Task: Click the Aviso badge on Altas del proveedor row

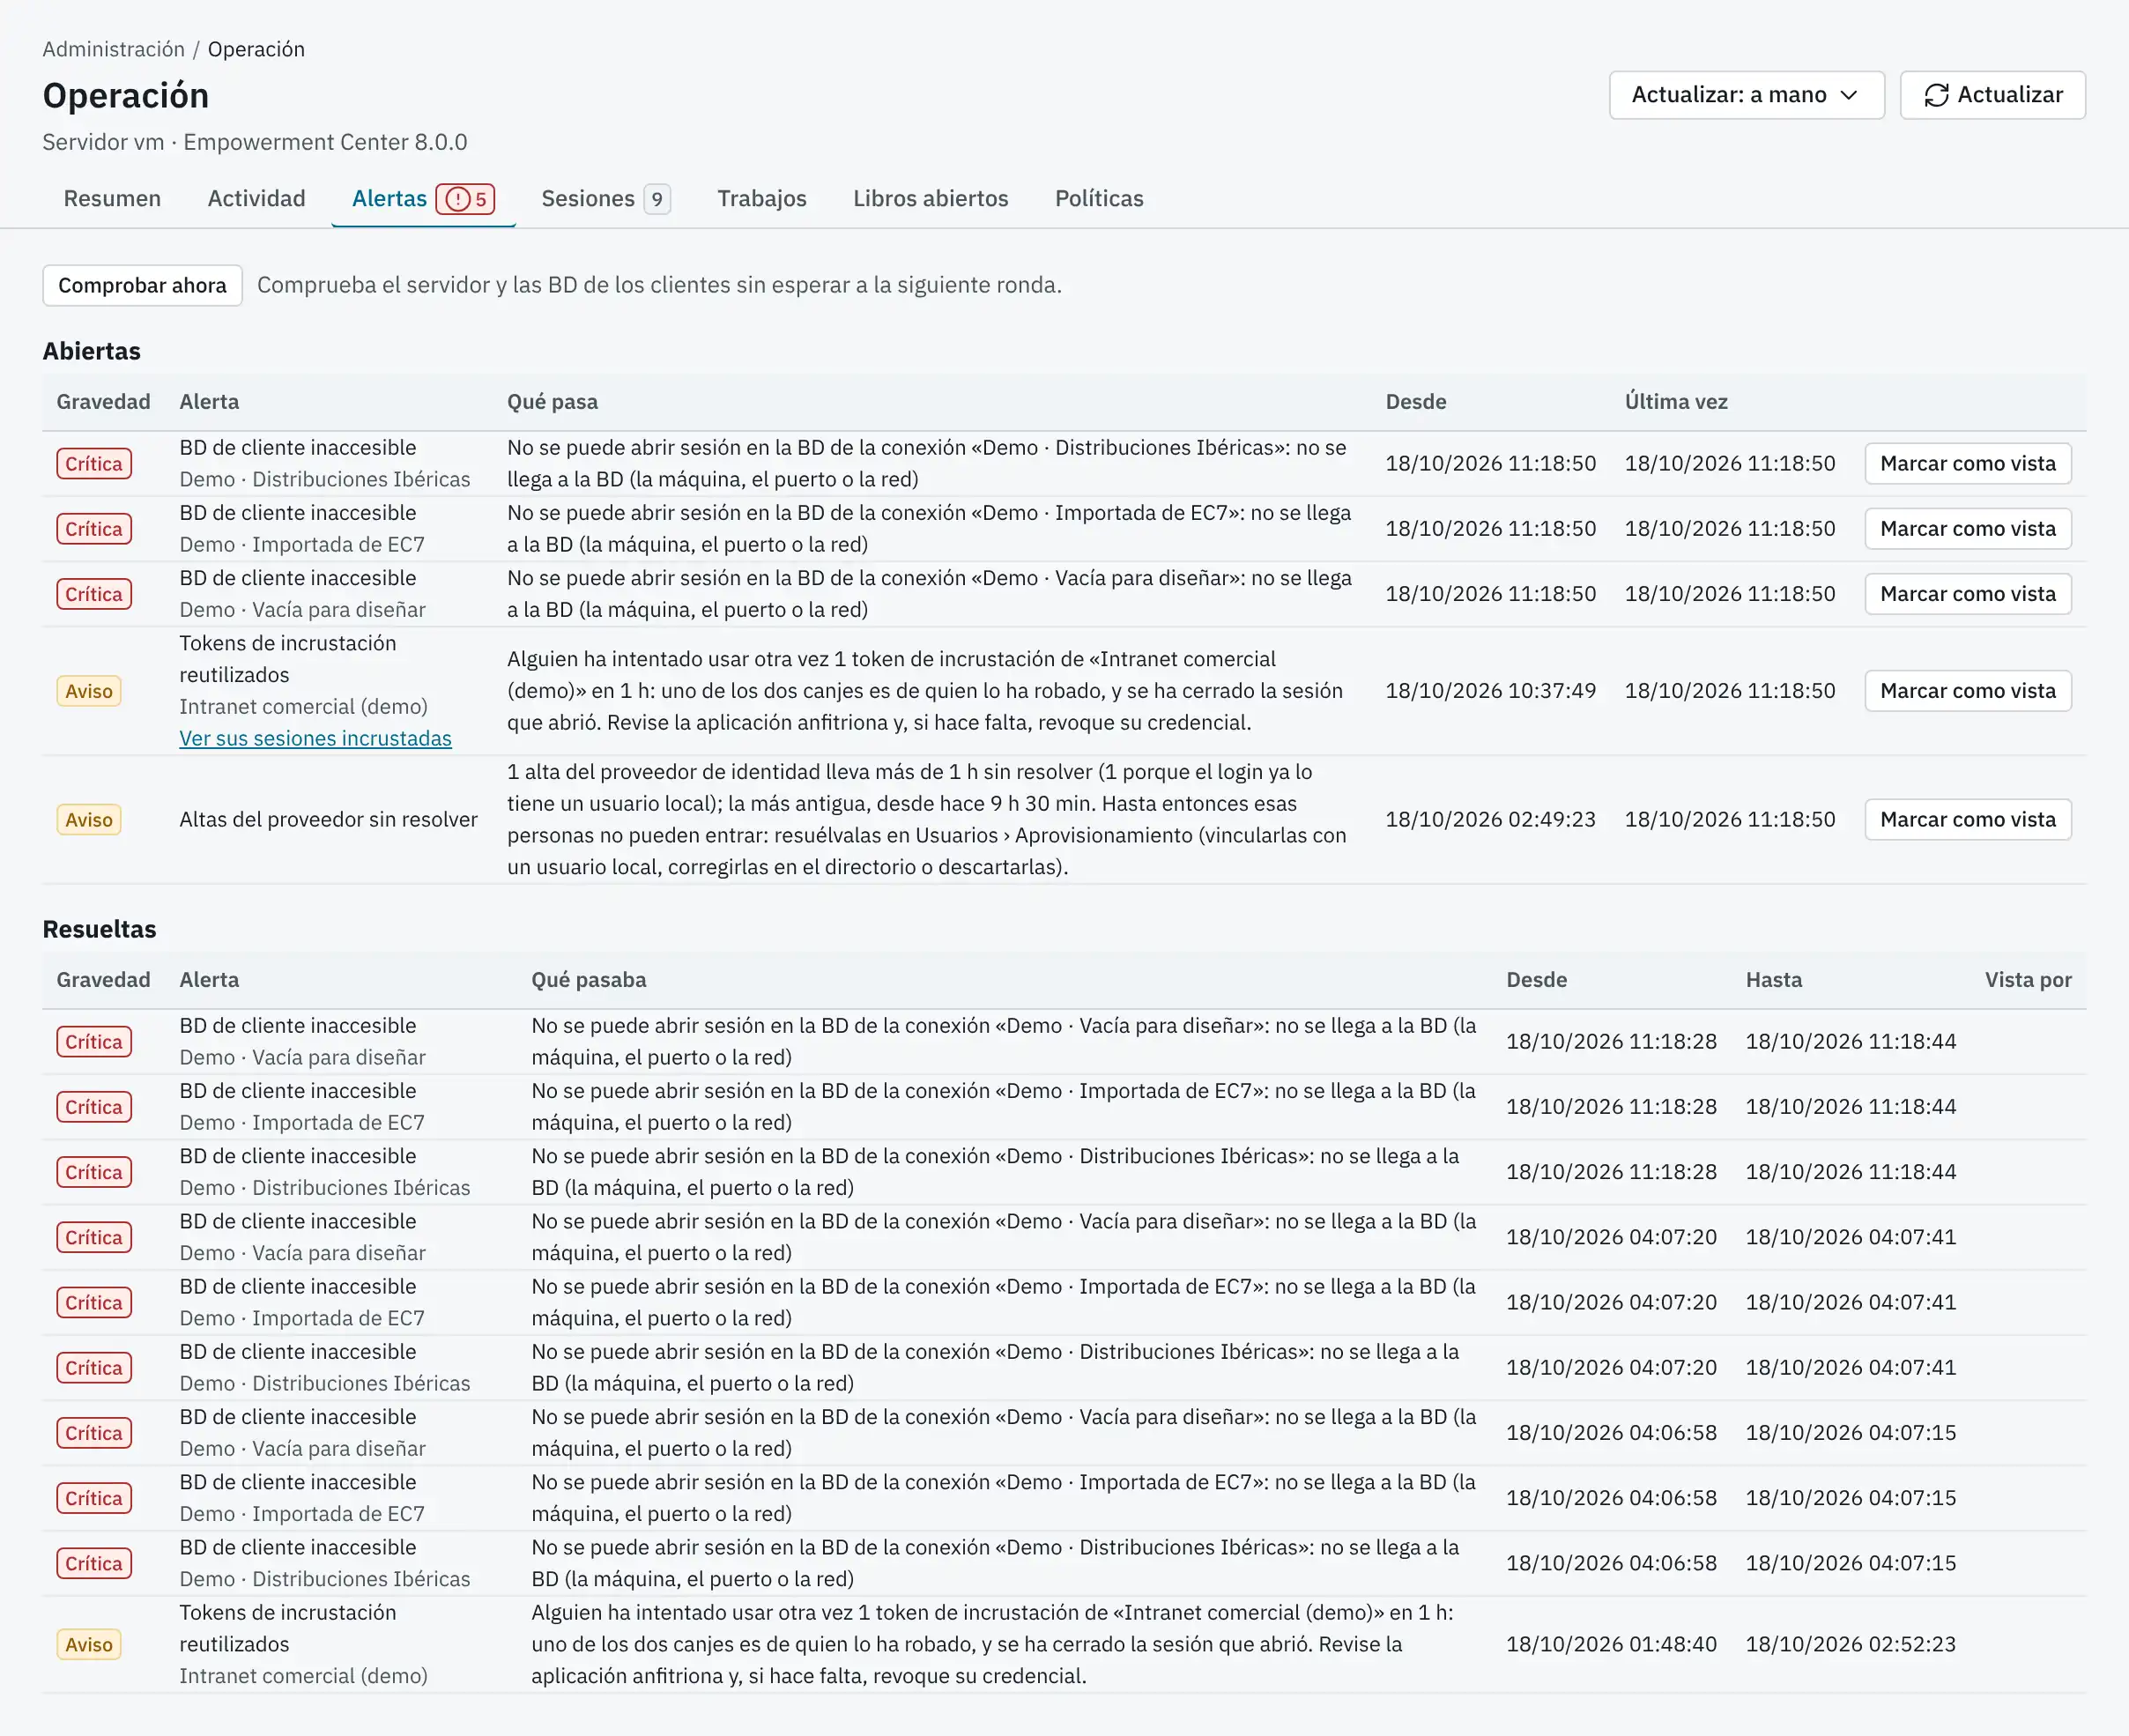Action: tap(89, 820)
